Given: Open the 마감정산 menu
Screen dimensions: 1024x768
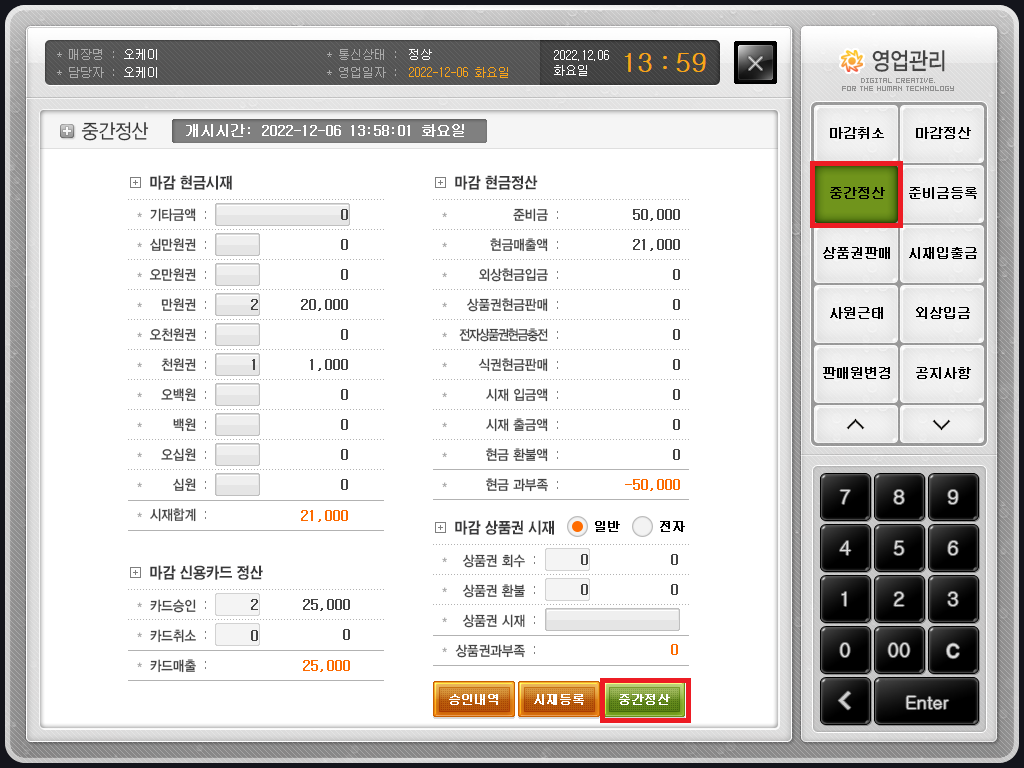Looking at the screenshot, I should 942,133.
